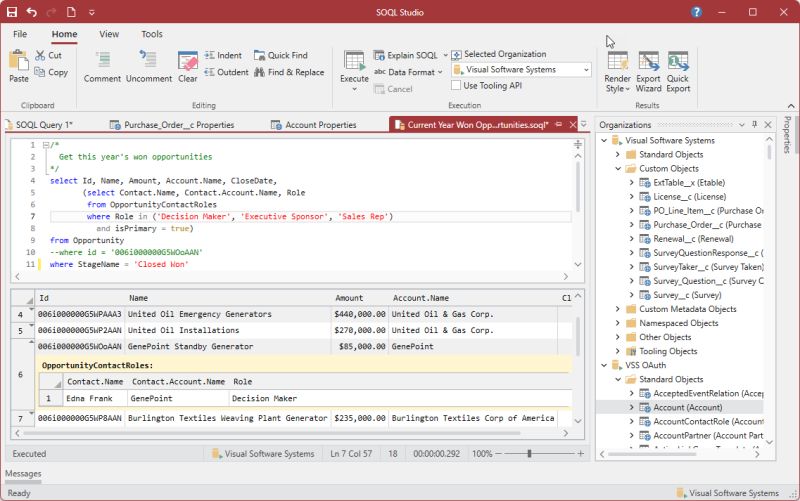The image size is (800, 501).
Task: Collapse the comment block on line 1
Action: point(45,145)
